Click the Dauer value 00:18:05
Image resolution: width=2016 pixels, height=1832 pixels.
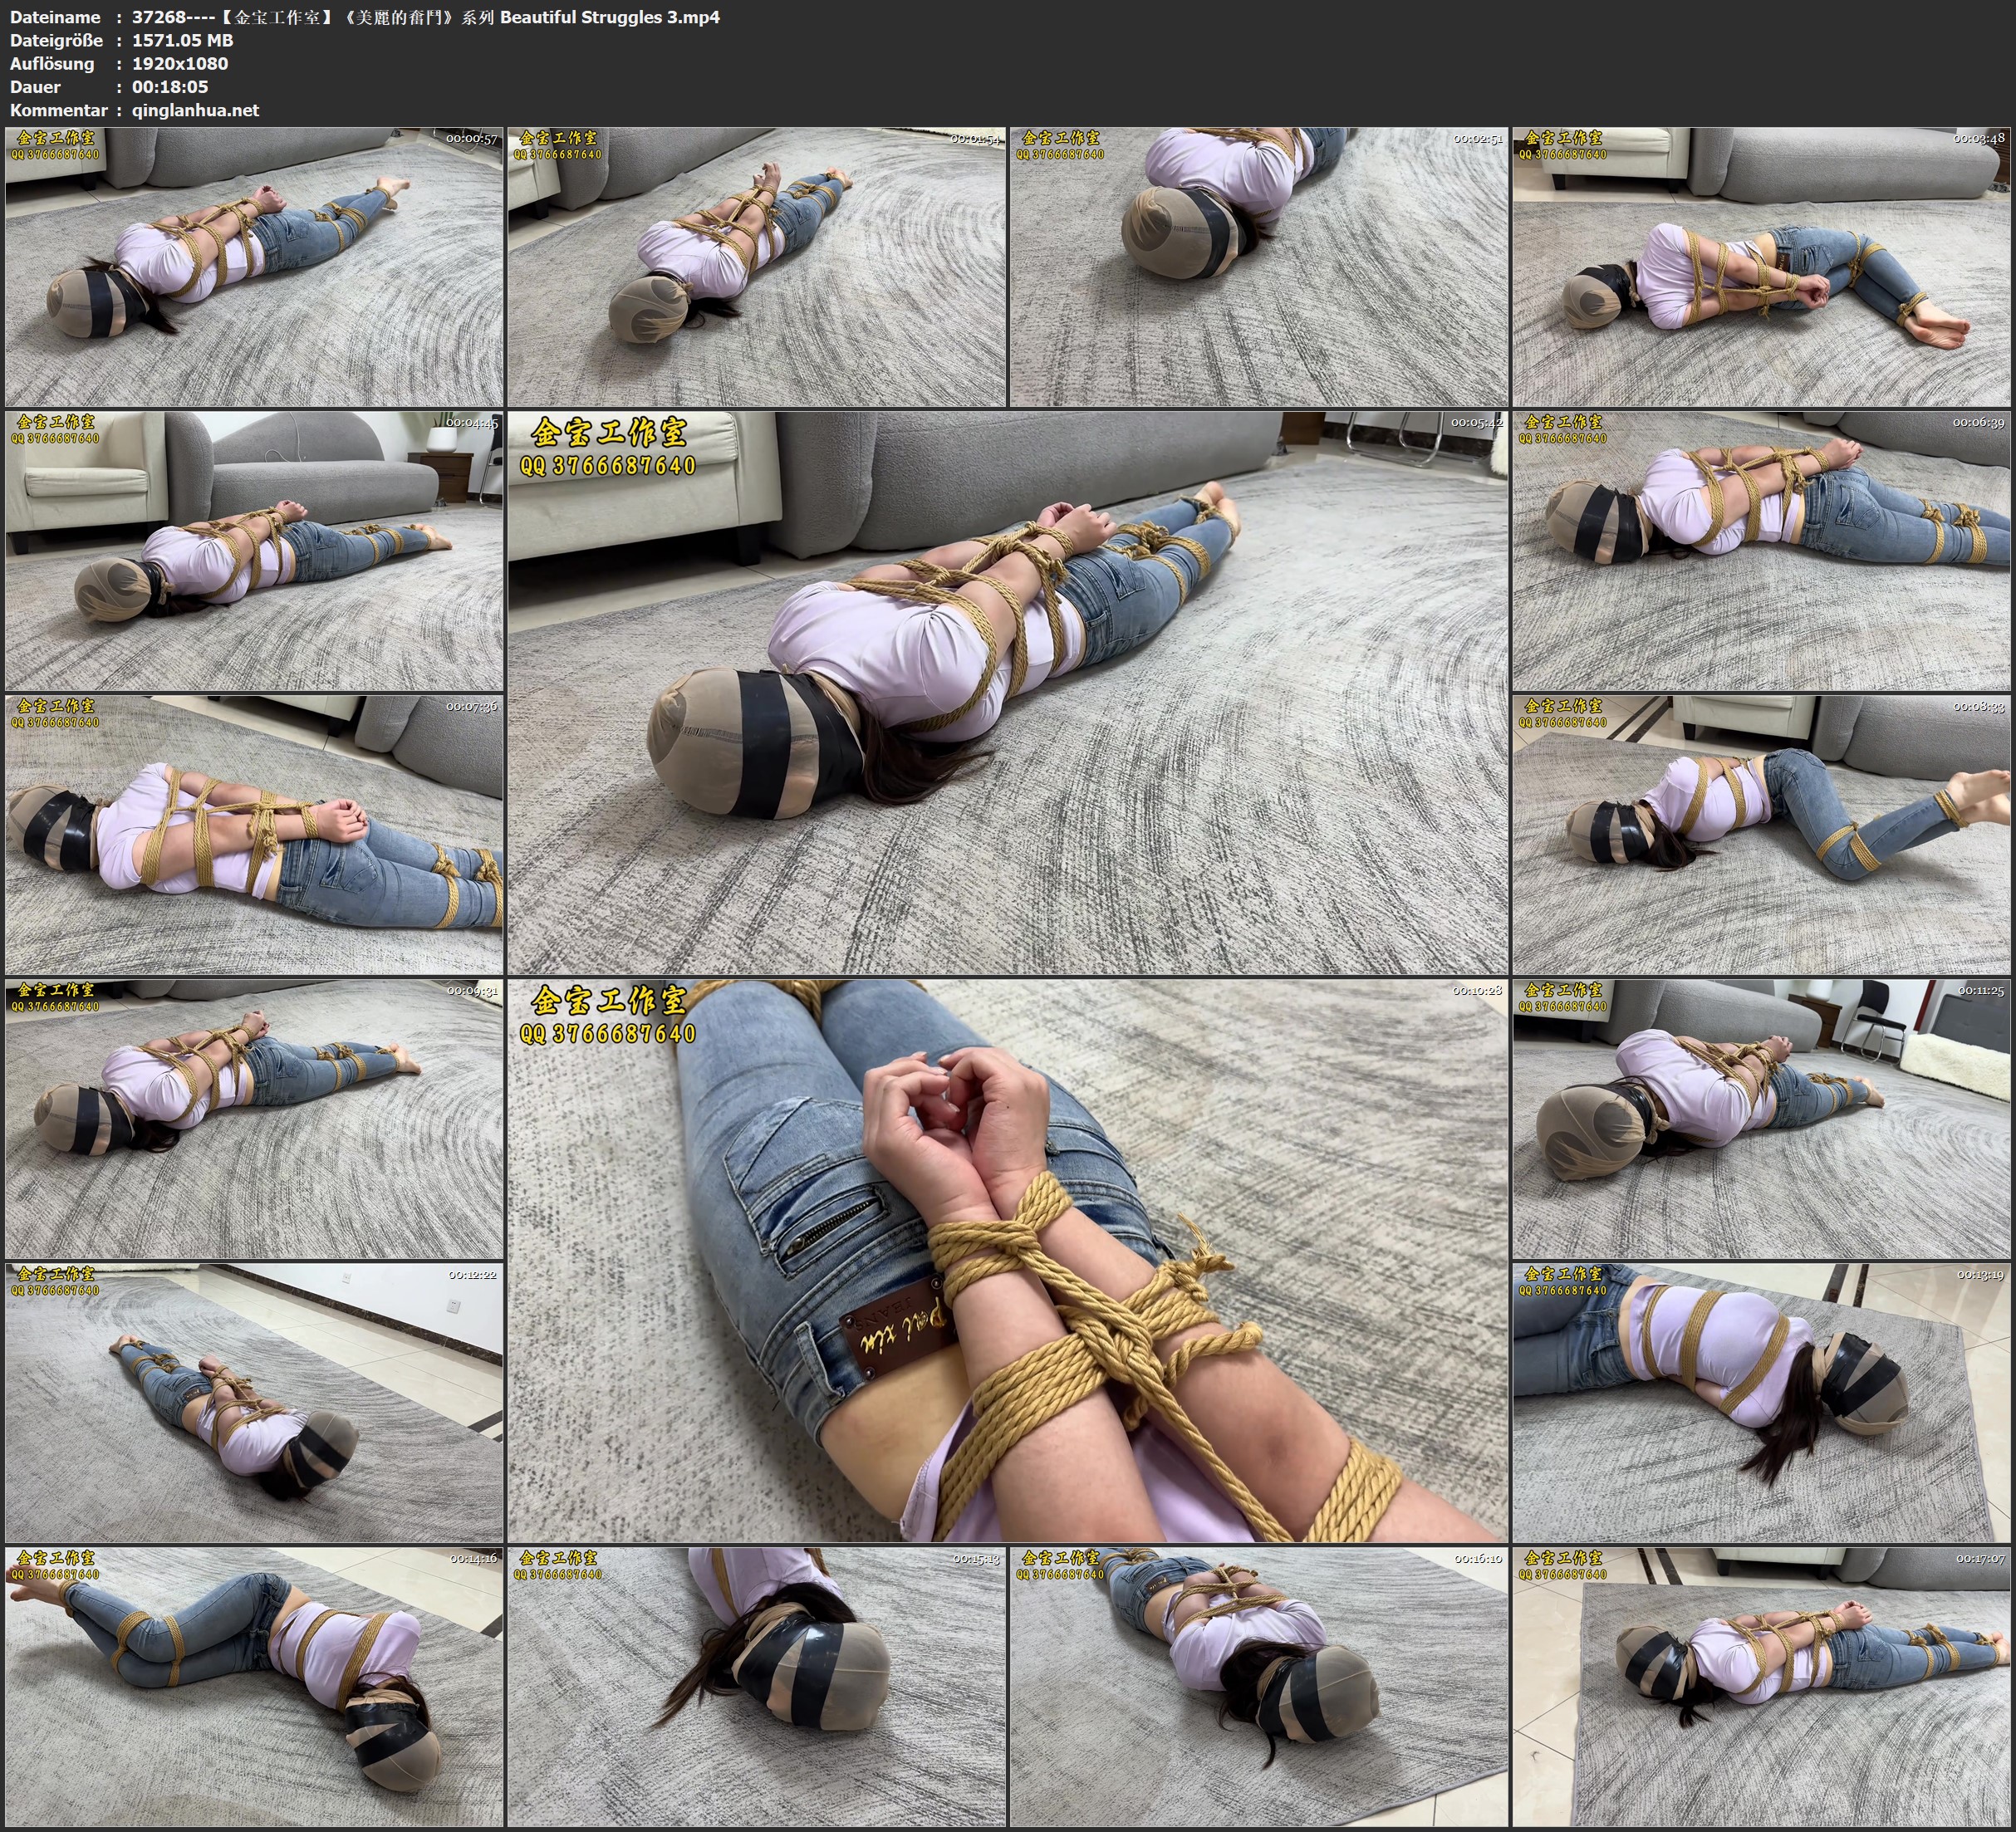[170, 87]
